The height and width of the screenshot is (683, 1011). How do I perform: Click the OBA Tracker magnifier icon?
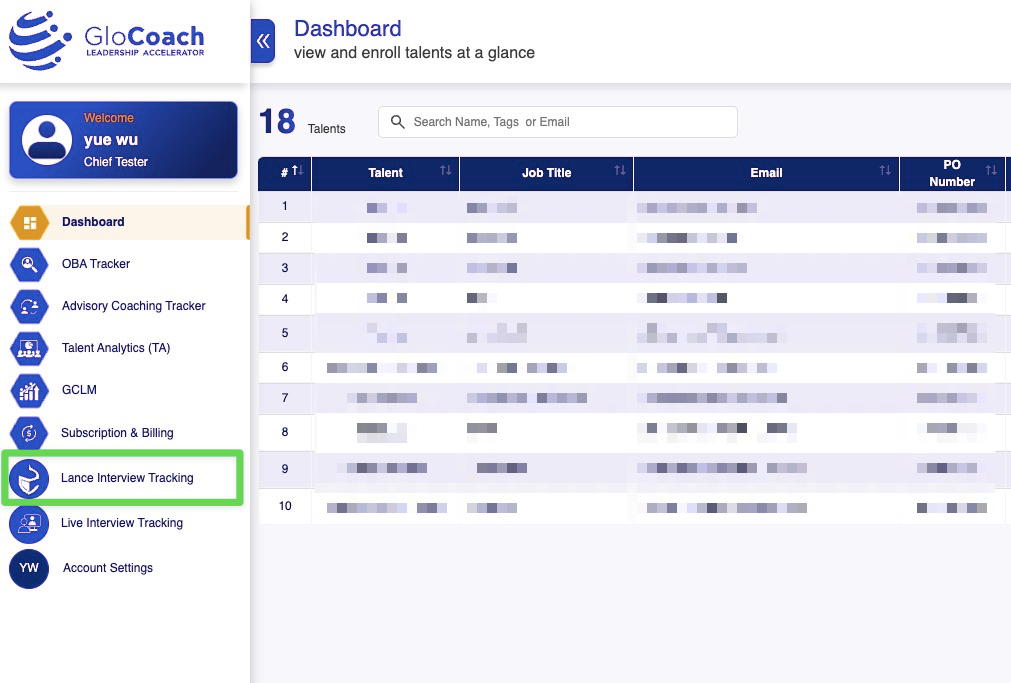point(30,264)
